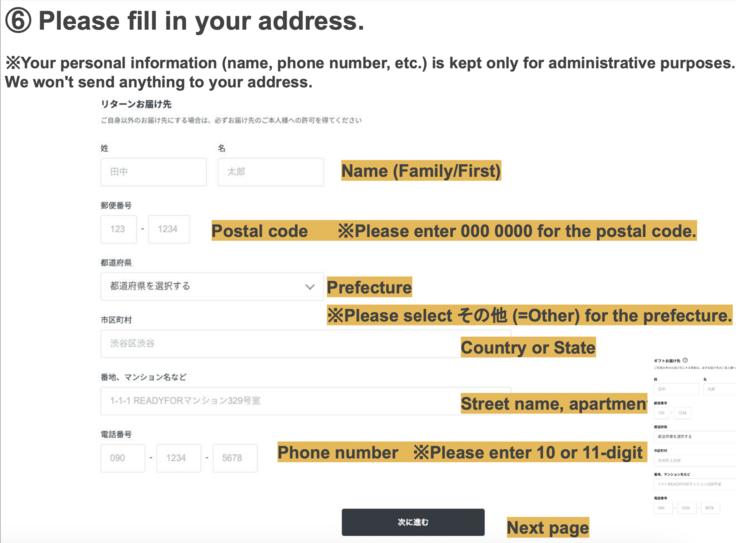Click the first name field showing 太郎
Viewport: 736px width, 543px height.
coord(270,172)
